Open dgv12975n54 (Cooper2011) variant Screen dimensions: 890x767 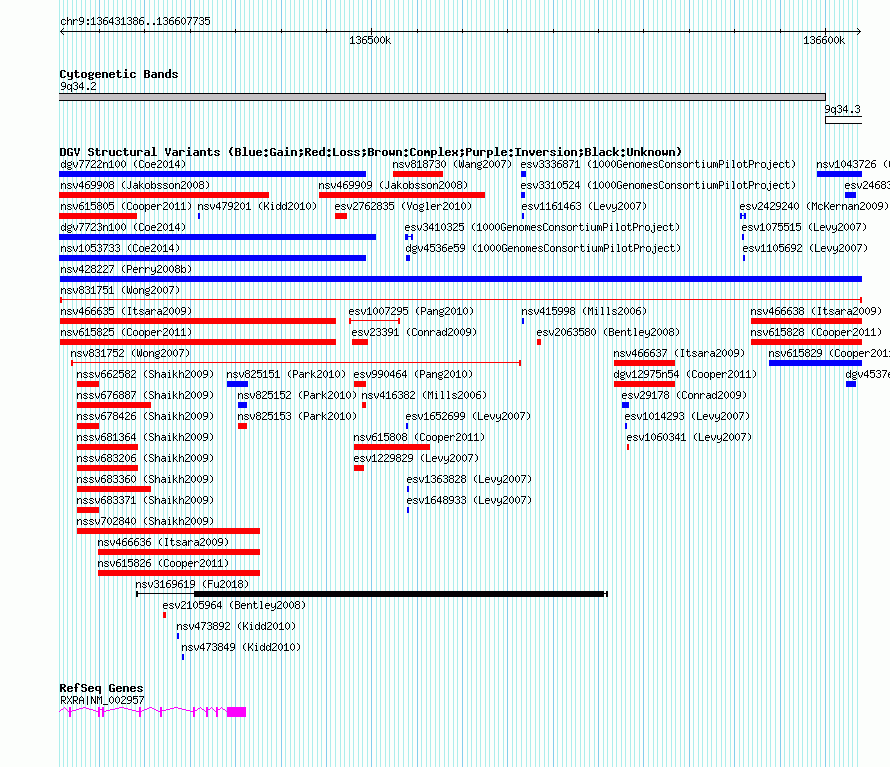685,375
